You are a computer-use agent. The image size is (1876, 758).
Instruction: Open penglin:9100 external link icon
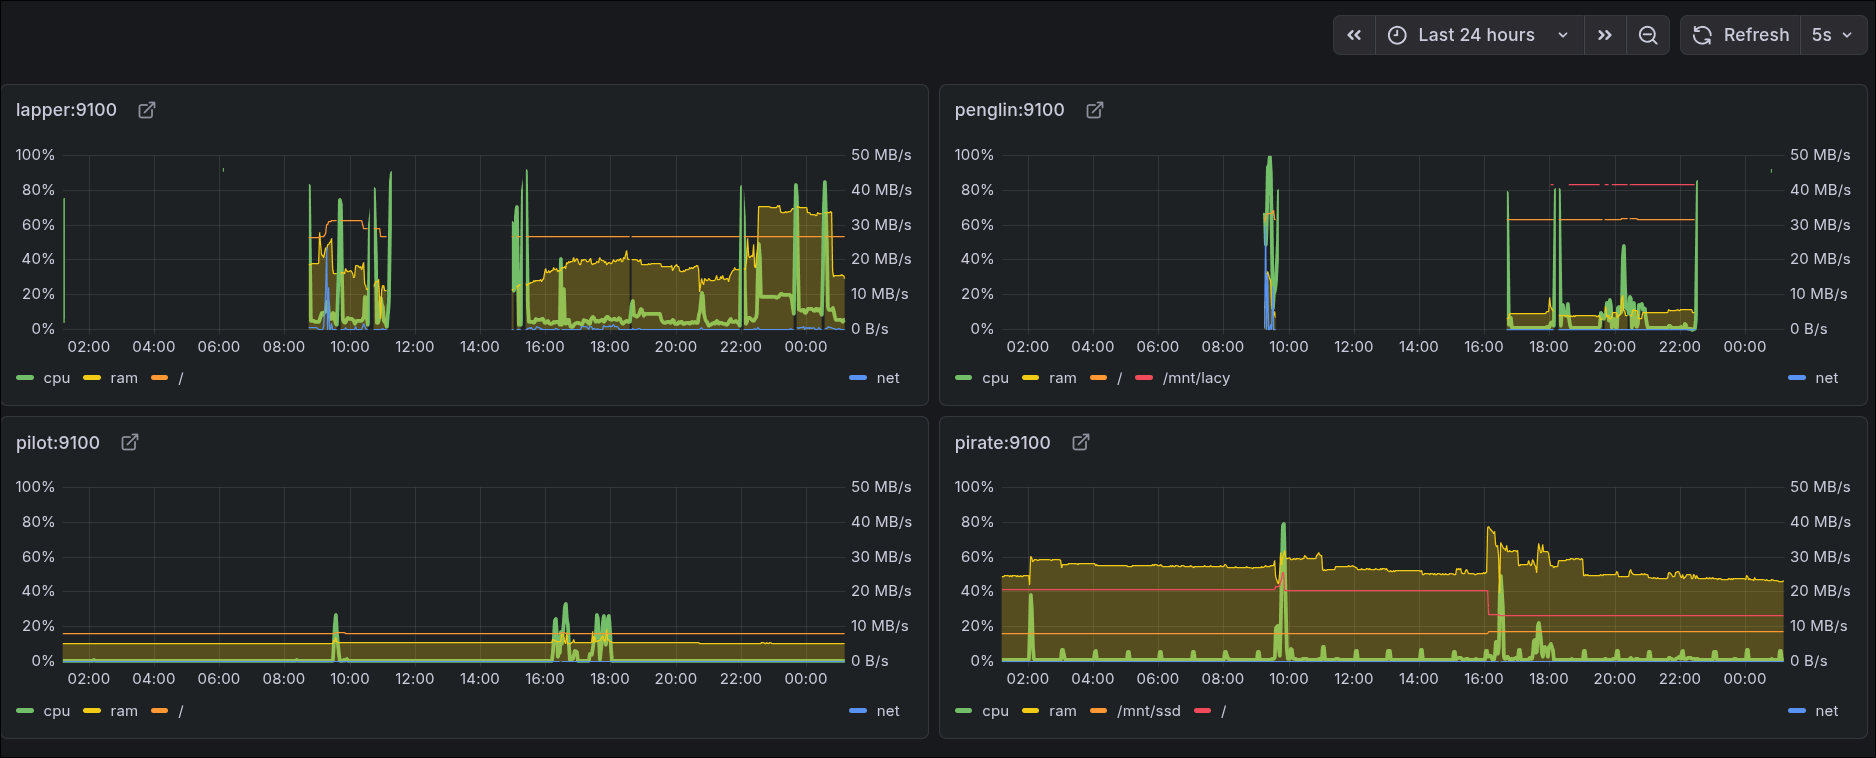tap(1095, 110)
